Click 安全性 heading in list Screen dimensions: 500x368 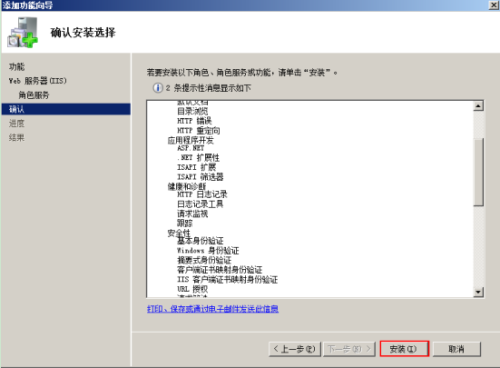click(179, 233)
